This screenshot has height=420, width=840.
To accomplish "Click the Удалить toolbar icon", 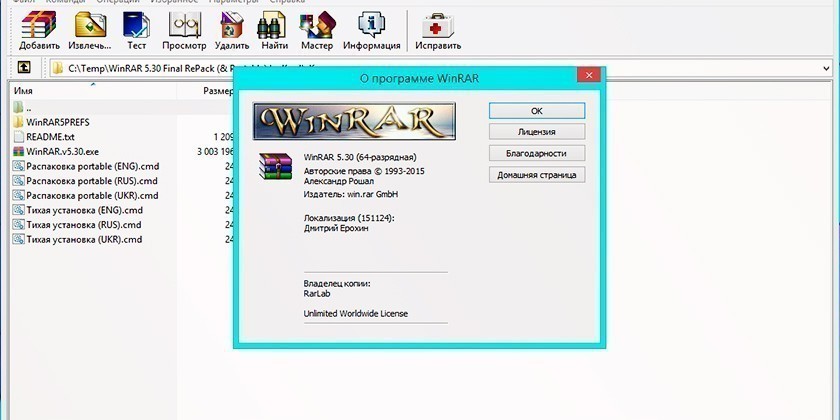I will [232, 31].
